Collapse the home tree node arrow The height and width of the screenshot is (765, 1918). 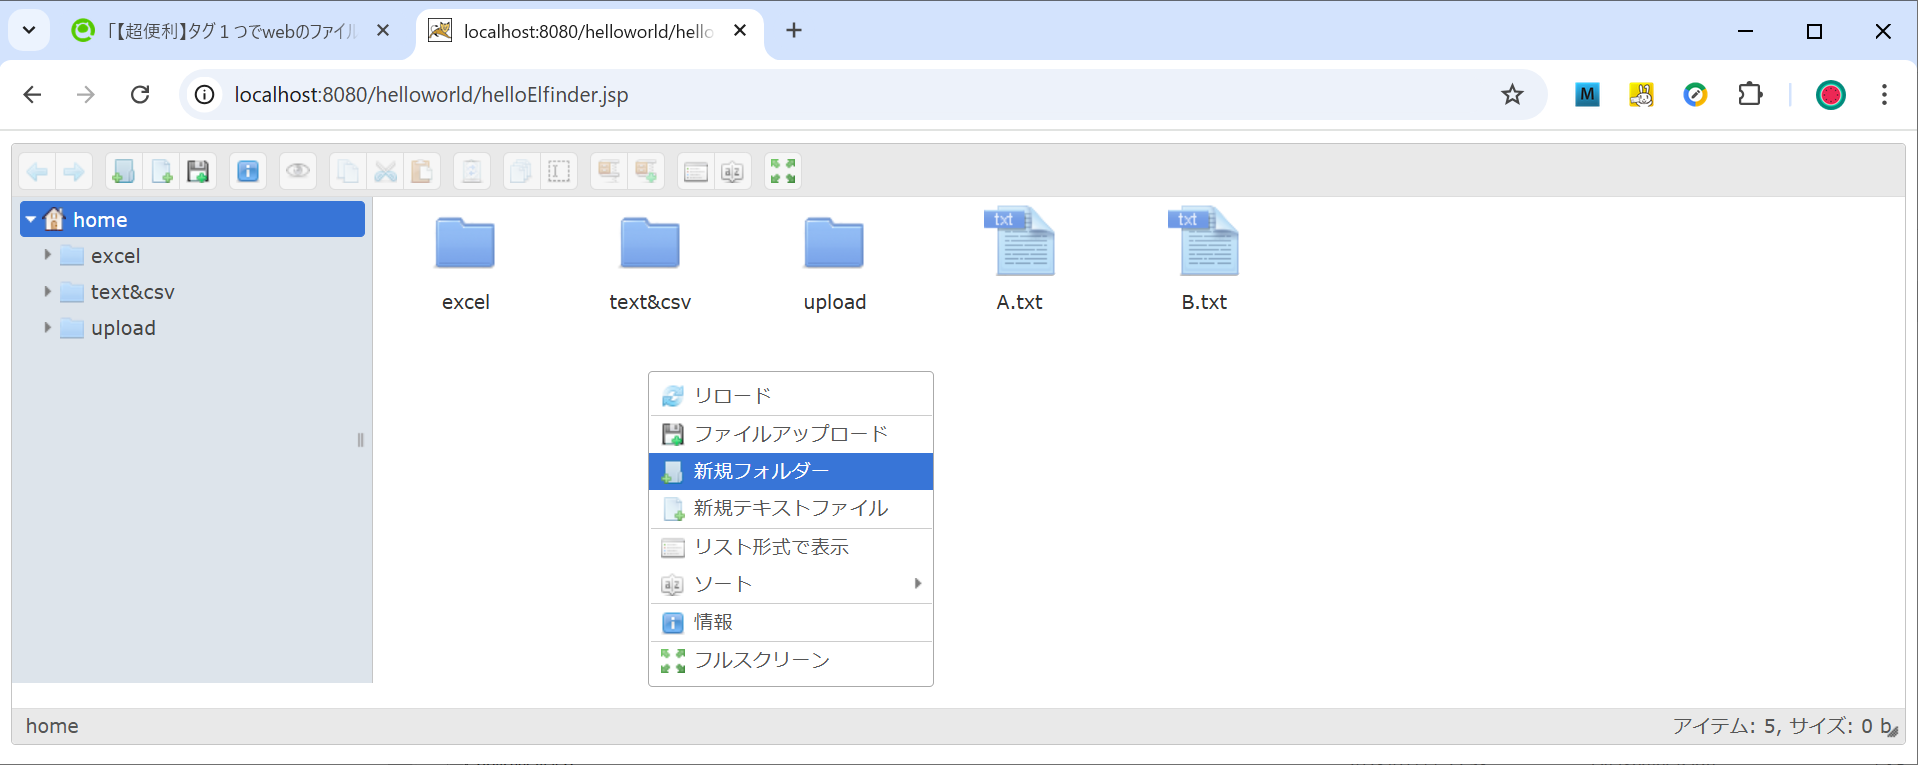tap(31, 219)
